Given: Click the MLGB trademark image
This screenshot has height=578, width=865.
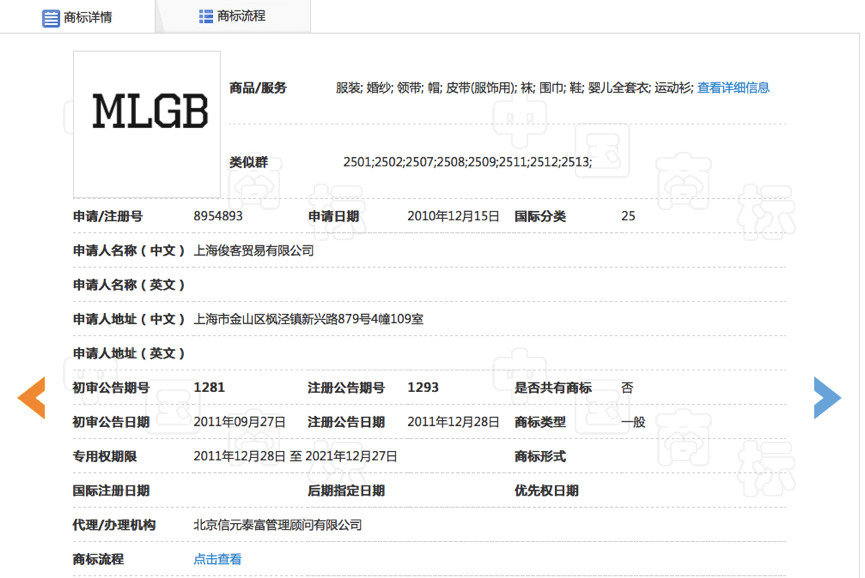Looking at the screenshot, I should pos(147,125).
